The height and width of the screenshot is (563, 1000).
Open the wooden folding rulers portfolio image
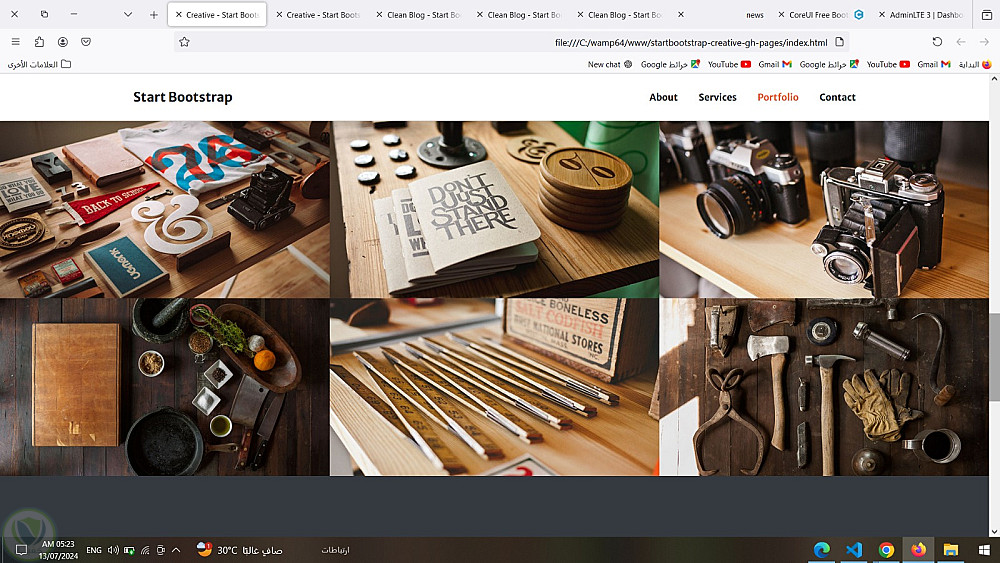click(x=494, y=387)
